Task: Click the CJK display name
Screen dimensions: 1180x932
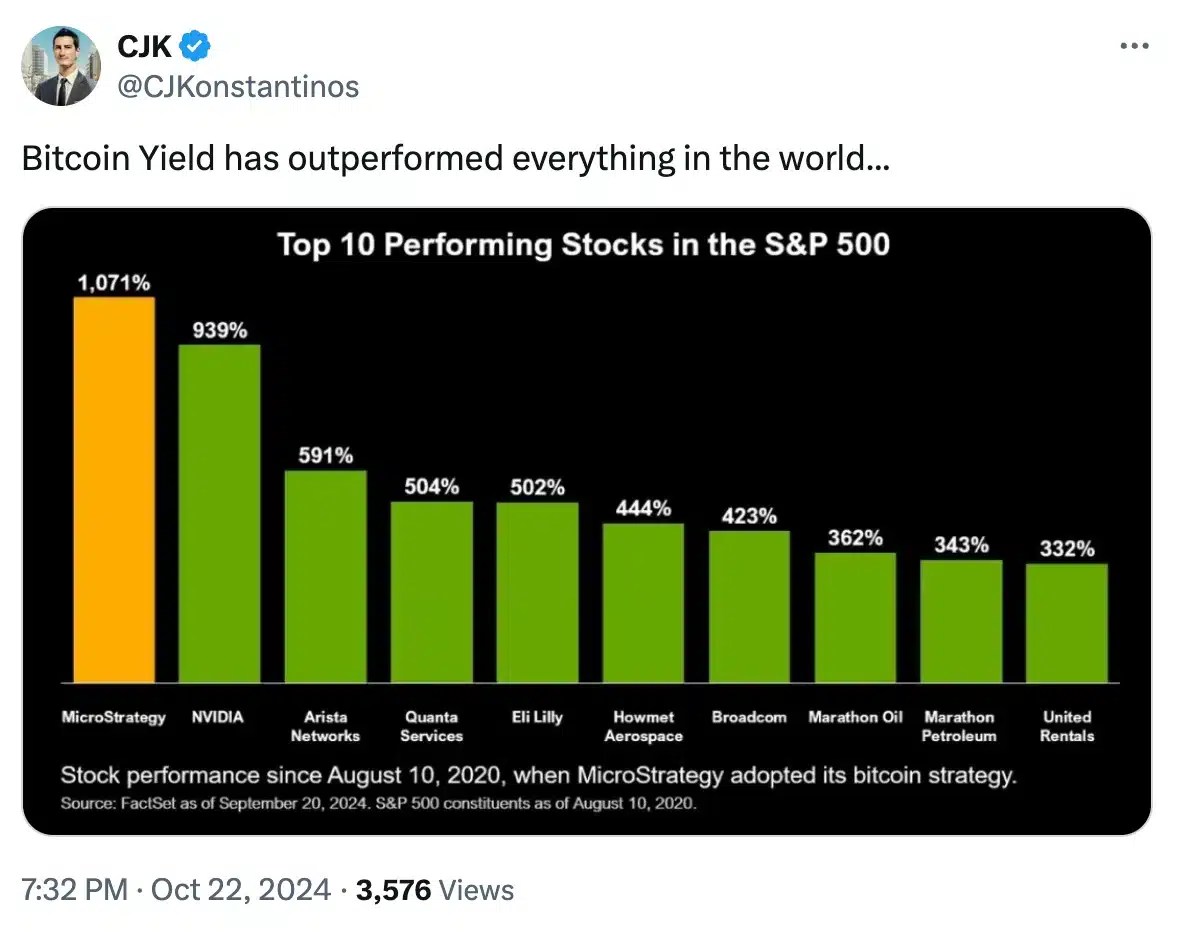Action: coord(143,46)
